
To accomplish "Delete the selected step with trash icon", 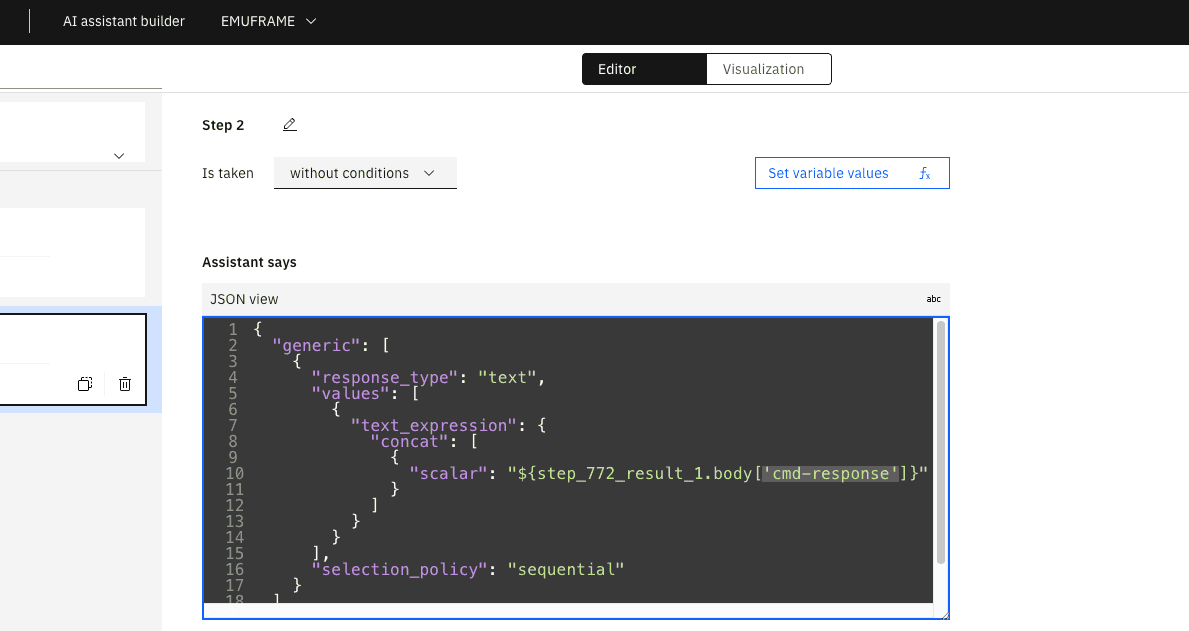I will (125, 384).
